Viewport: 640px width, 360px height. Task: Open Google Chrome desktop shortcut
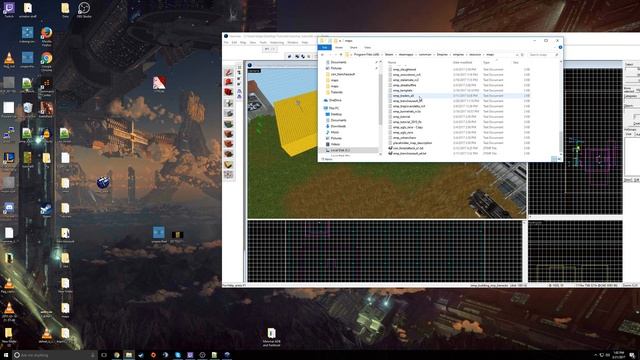(46, 61)
